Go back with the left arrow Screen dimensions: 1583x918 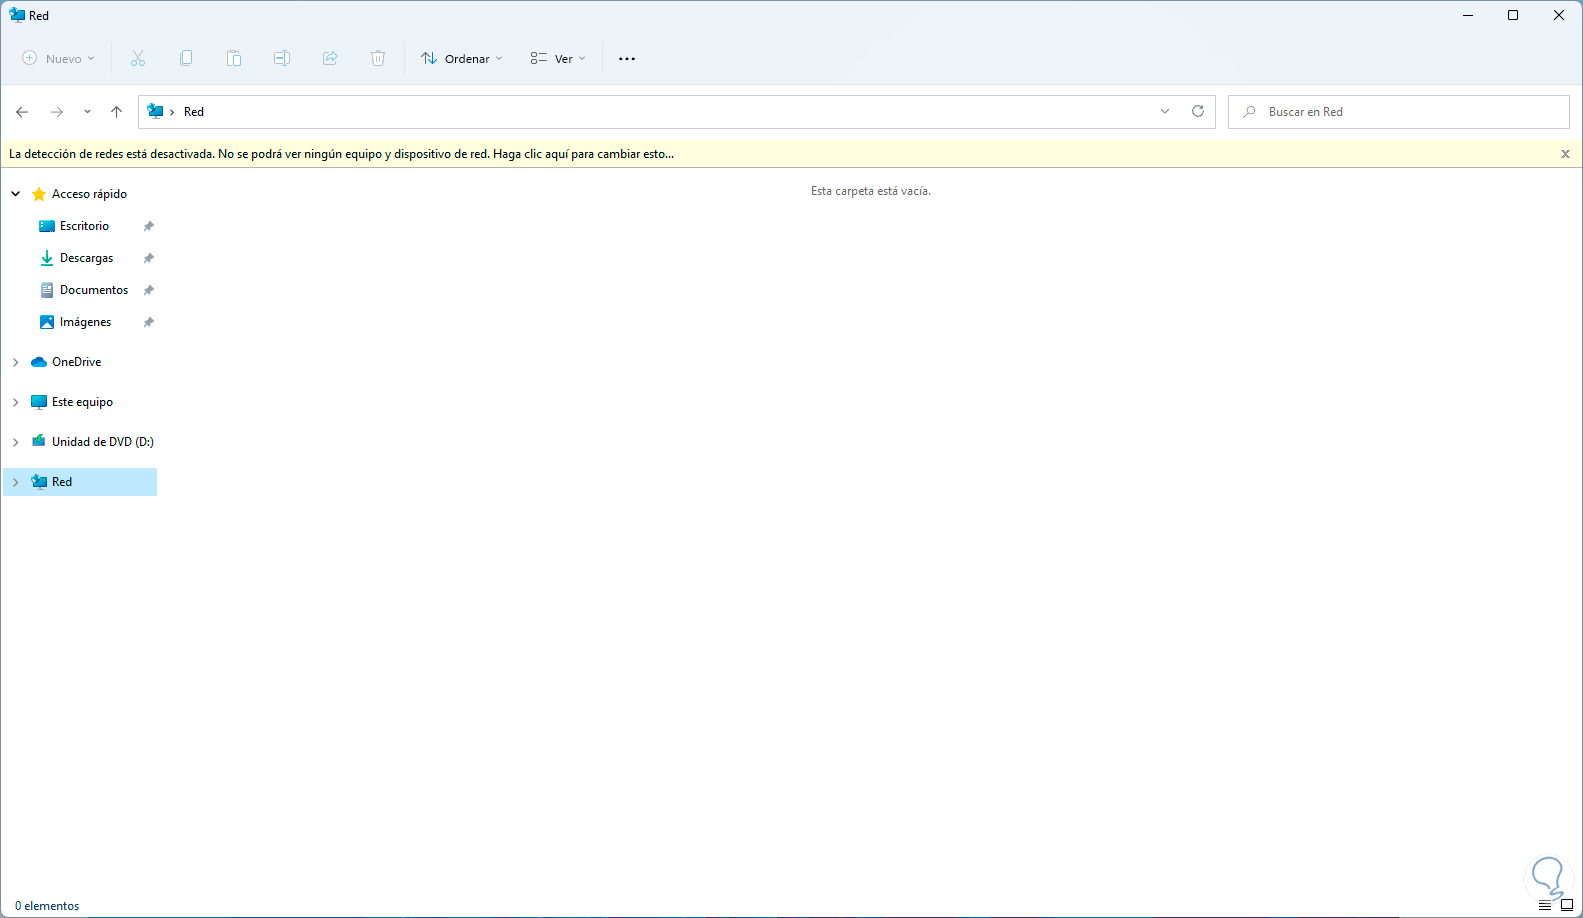pyautogui.click(x=22, y=112)
